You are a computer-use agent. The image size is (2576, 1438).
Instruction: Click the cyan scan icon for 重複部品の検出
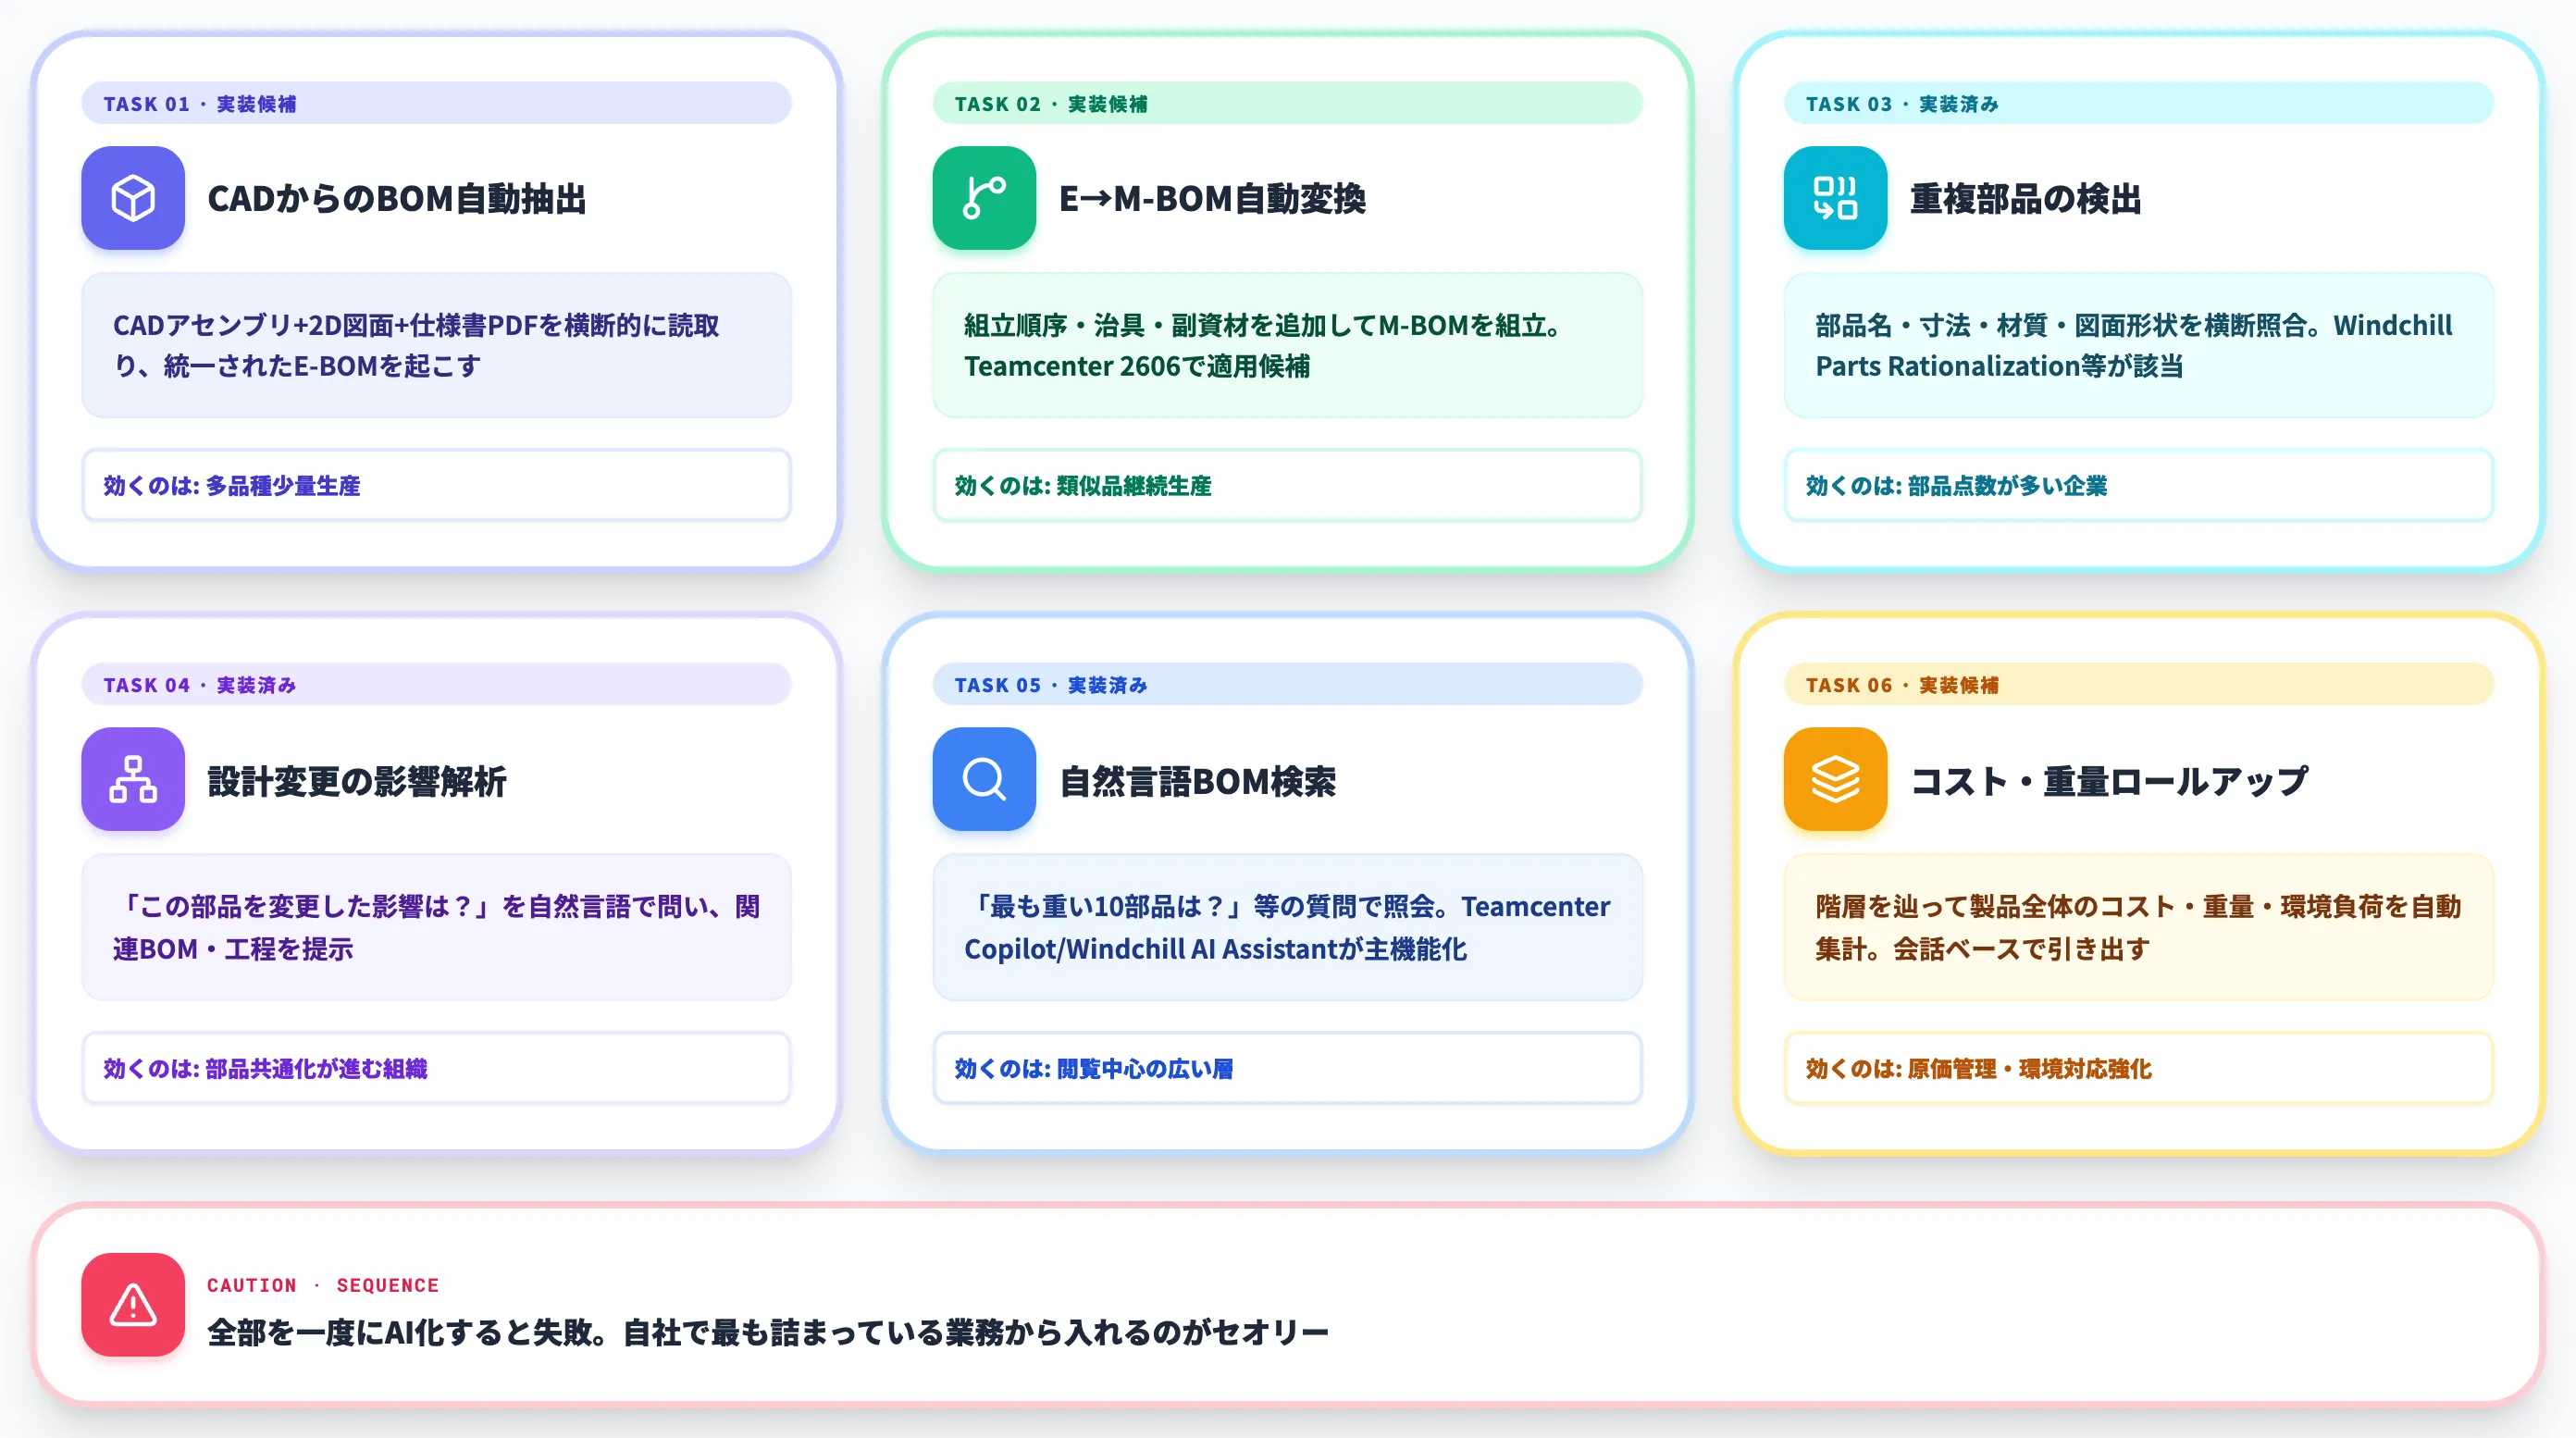(1835, 198)
